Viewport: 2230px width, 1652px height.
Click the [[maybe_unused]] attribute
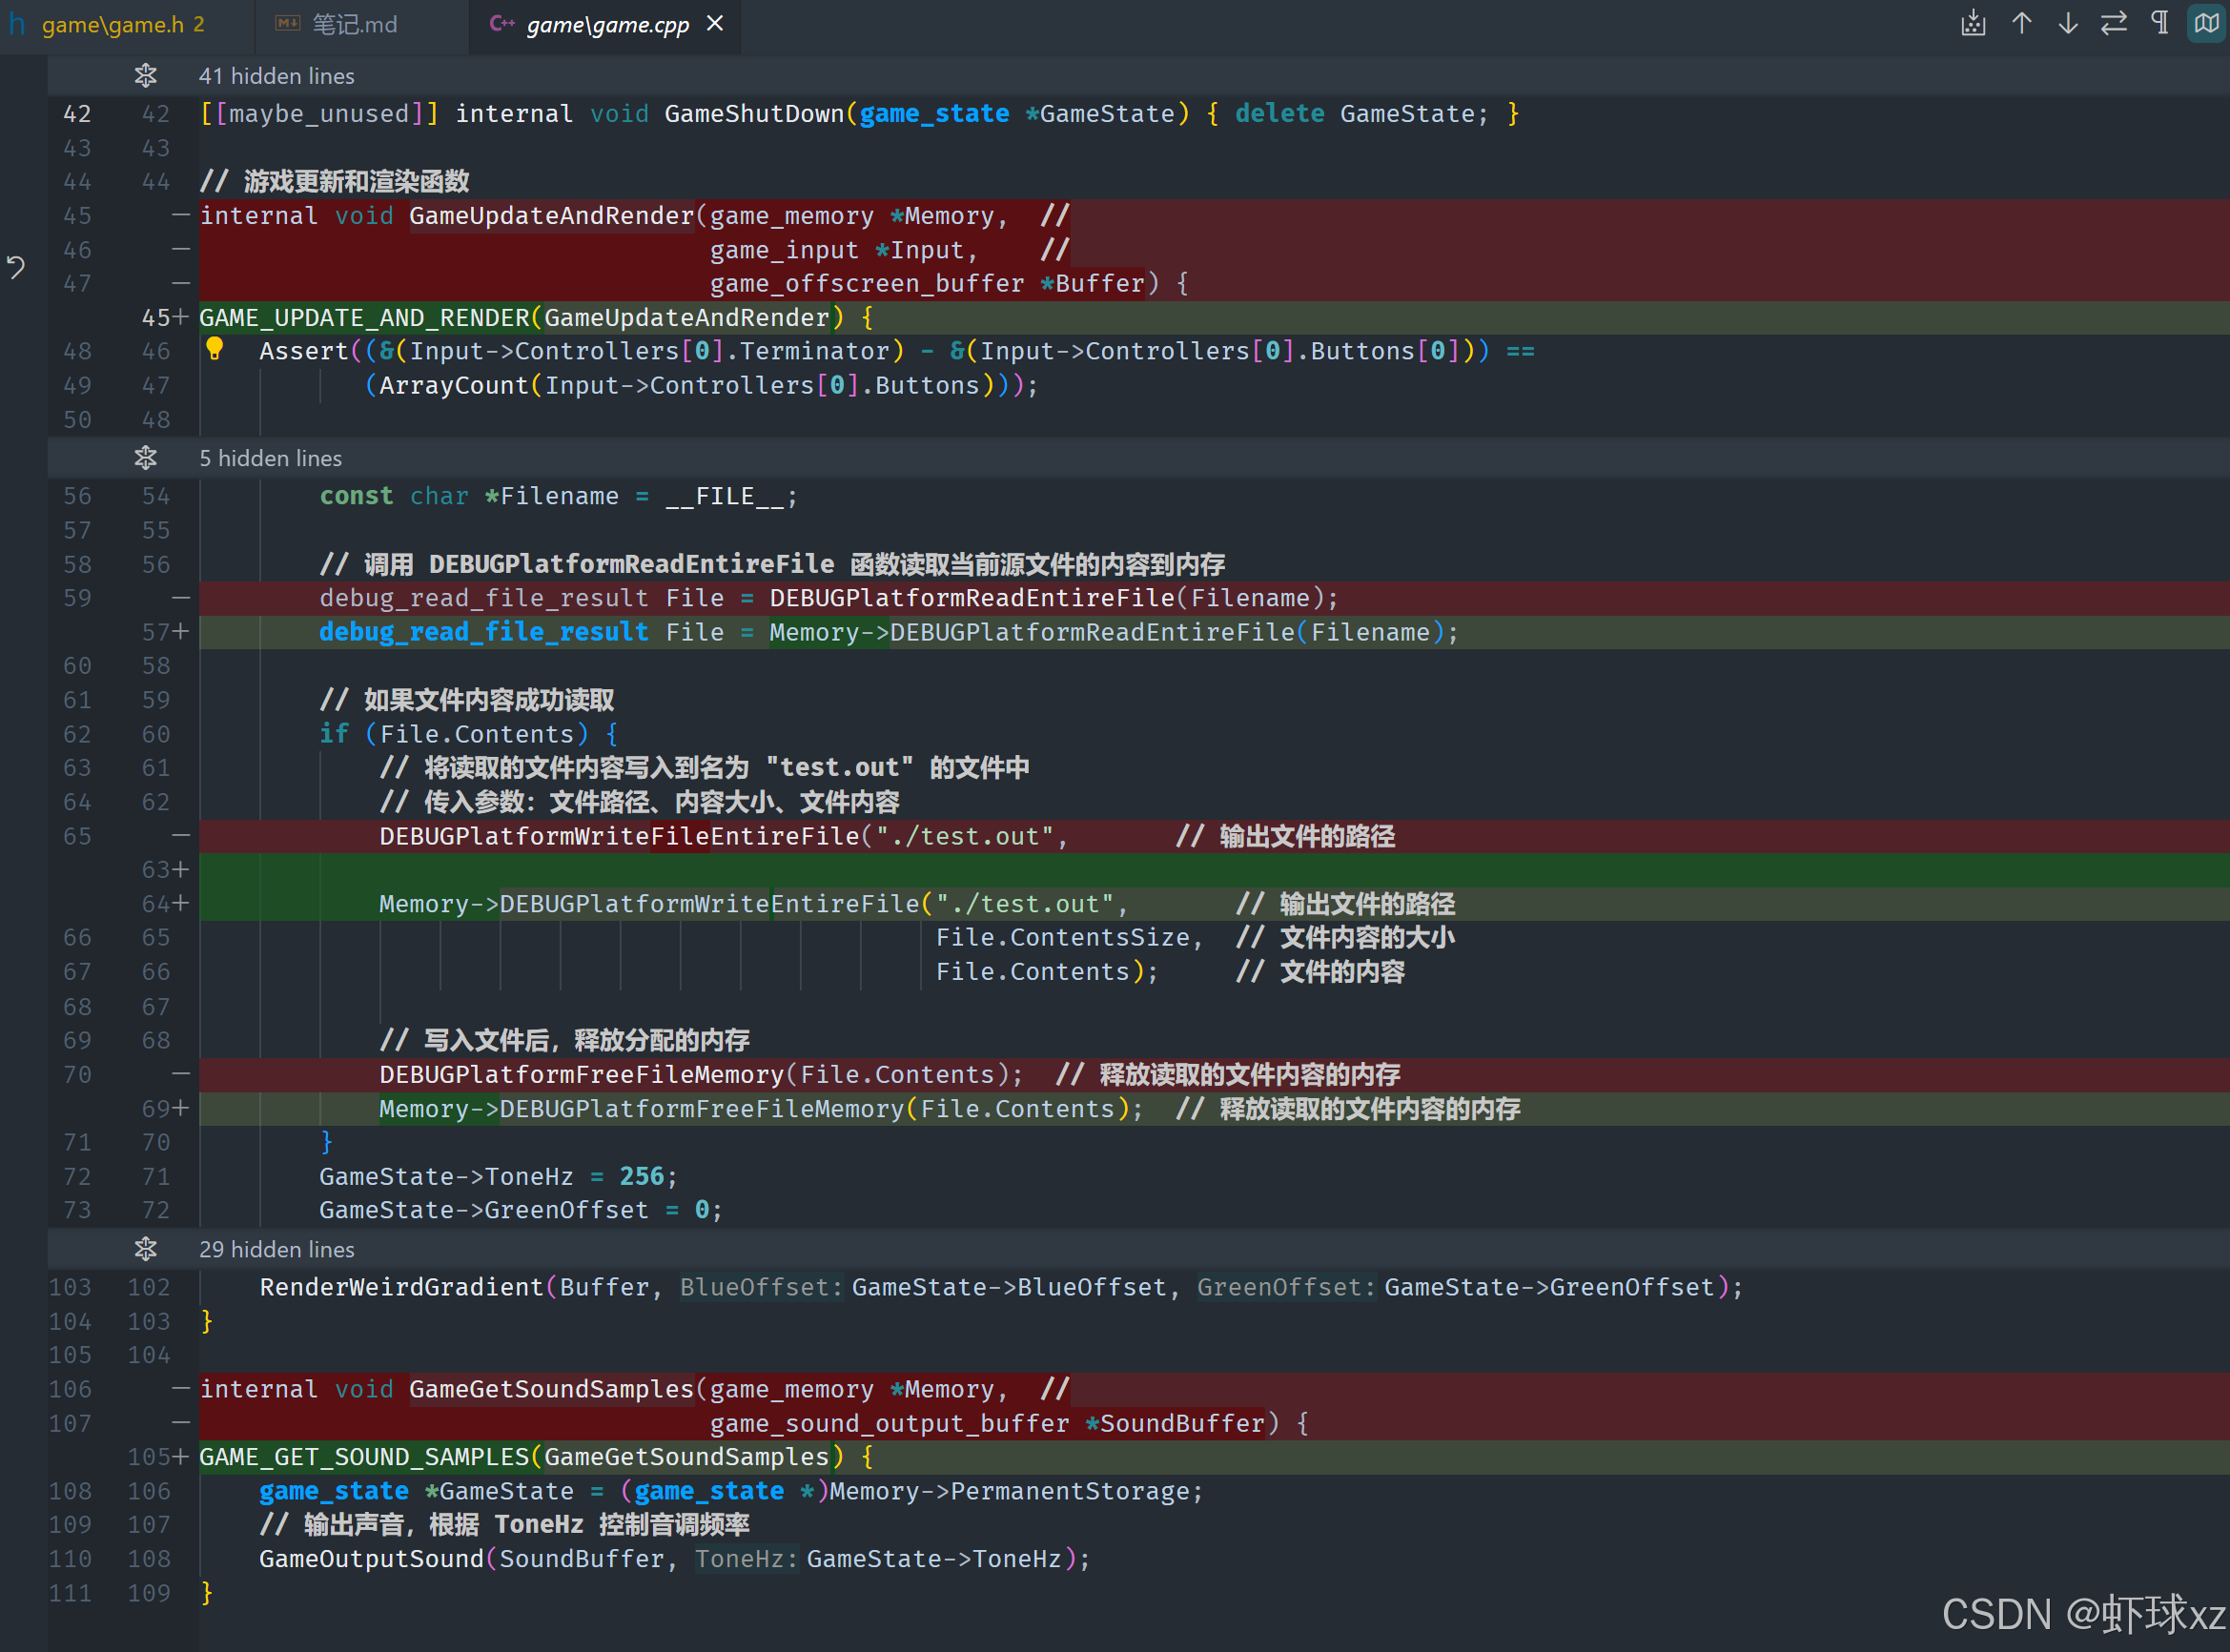(x=319, y=114)
